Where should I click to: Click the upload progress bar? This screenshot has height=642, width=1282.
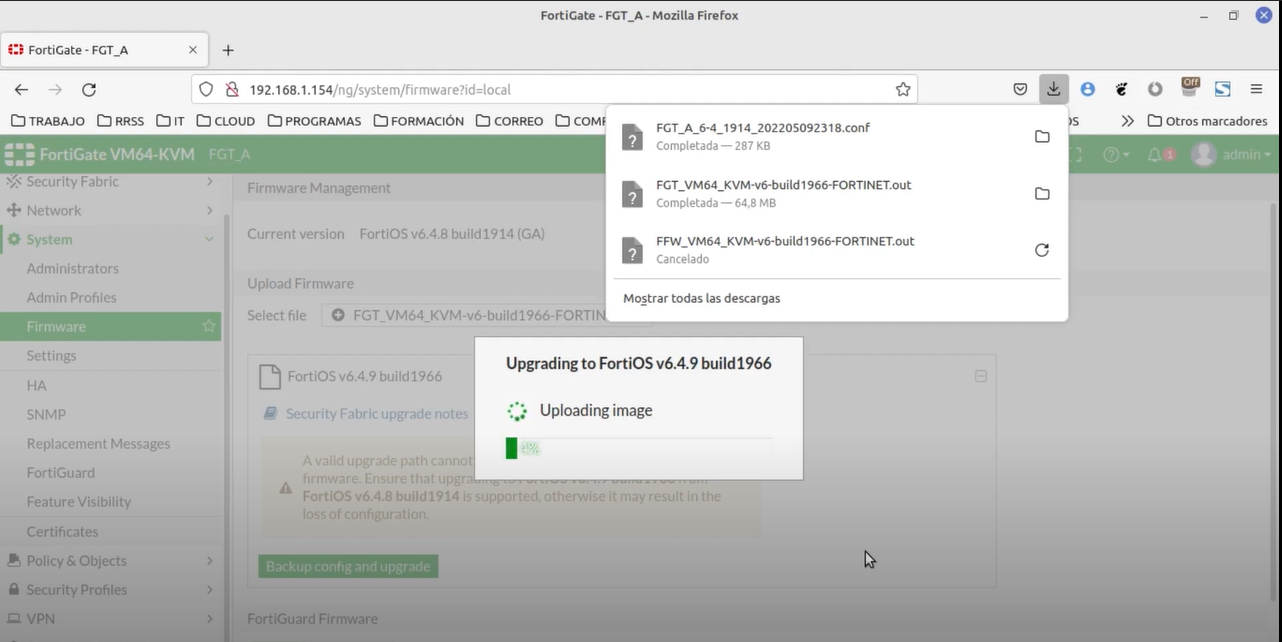click(x=639, y=448)
